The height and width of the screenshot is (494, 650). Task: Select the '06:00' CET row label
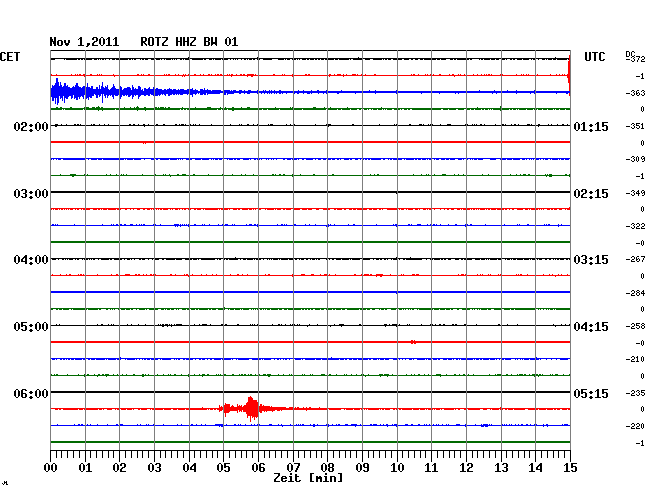31,393
